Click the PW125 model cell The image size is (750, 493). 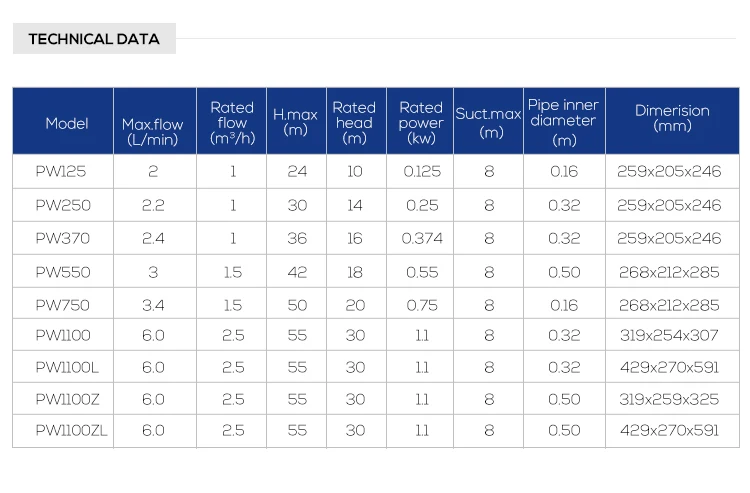pyautogui.click(x=60, y=171)
